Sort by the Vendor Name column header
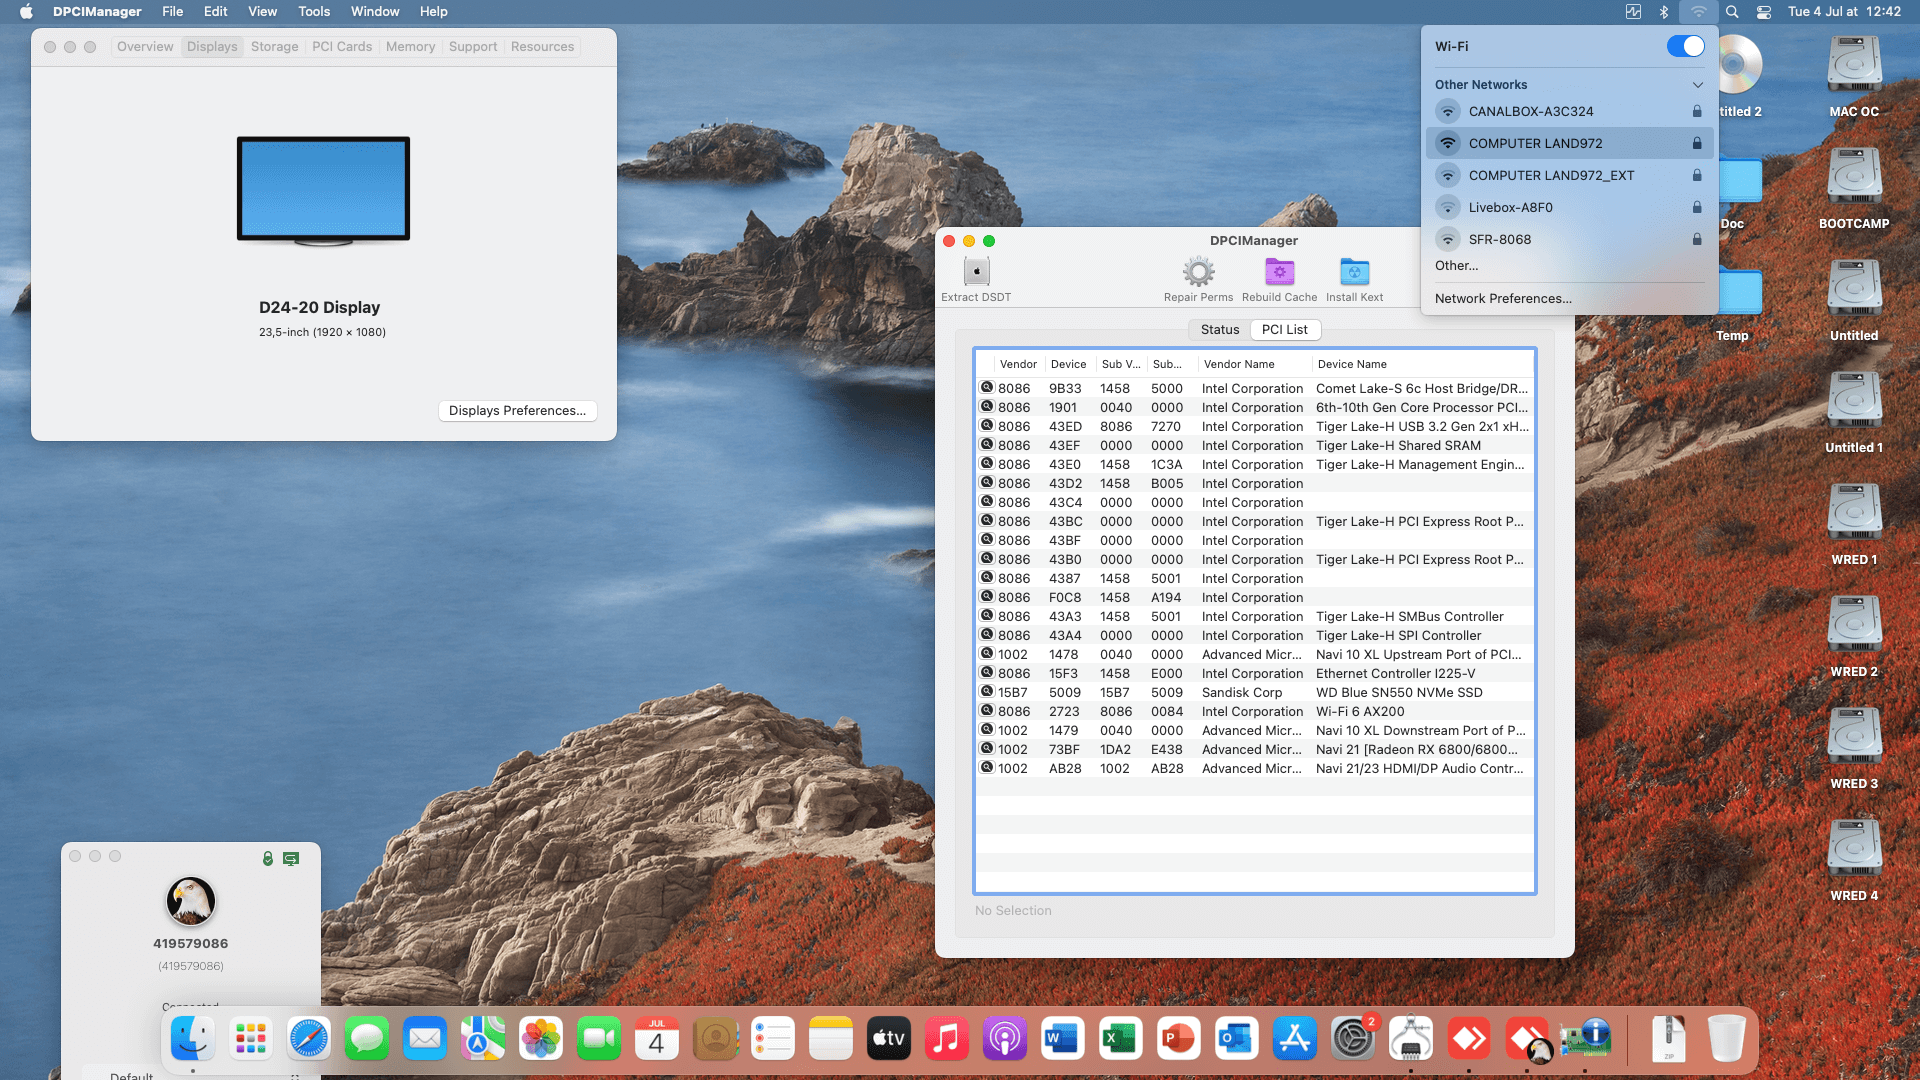This screenshot has width=1920, height=1080. (x=1253, y=364)
